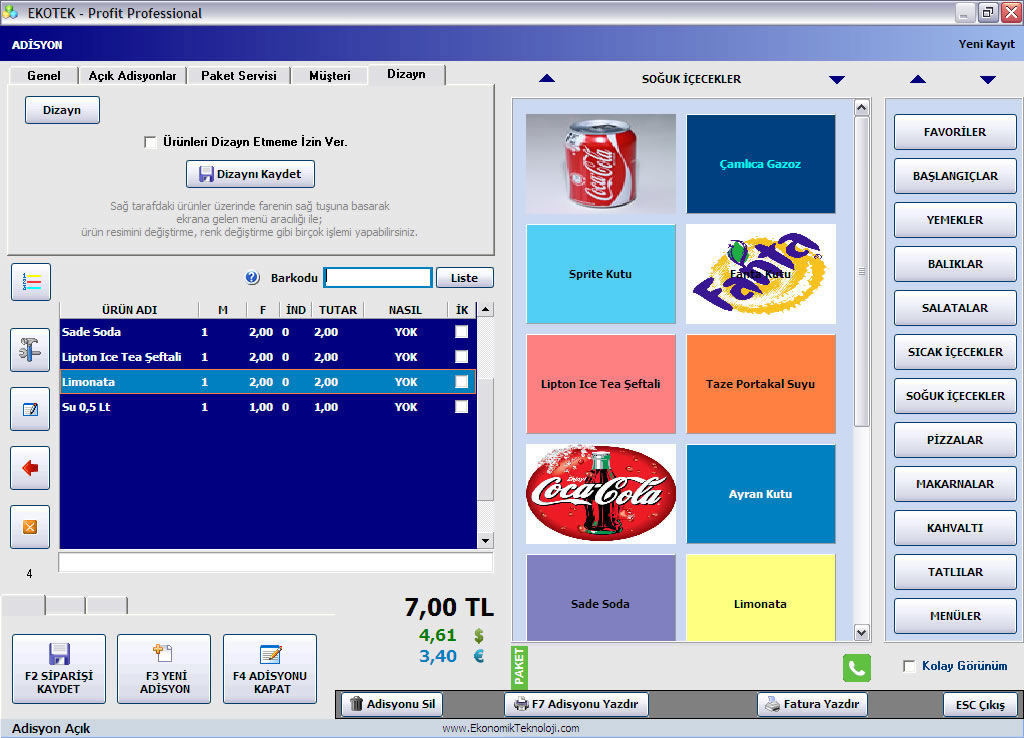Click the blue help question mark icon
This screenshot has height=738, width=1024.
pyautogui.click(x=253, y=278)
